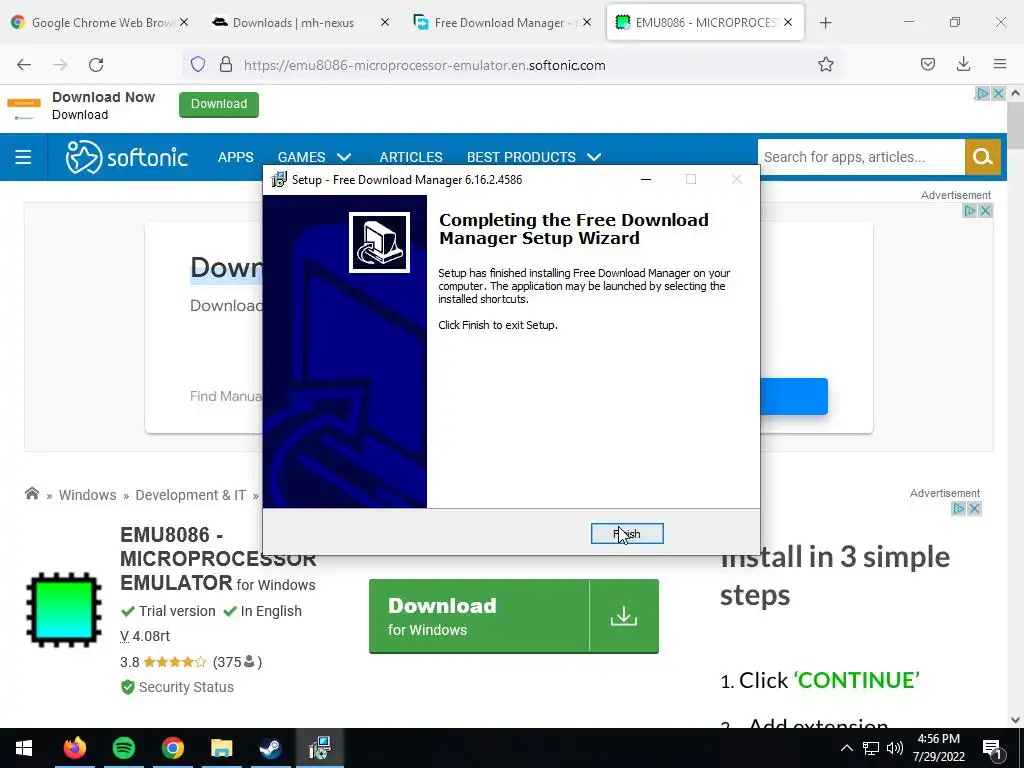Reload the current page
The image size is (1024, 768).
(96, 65)
